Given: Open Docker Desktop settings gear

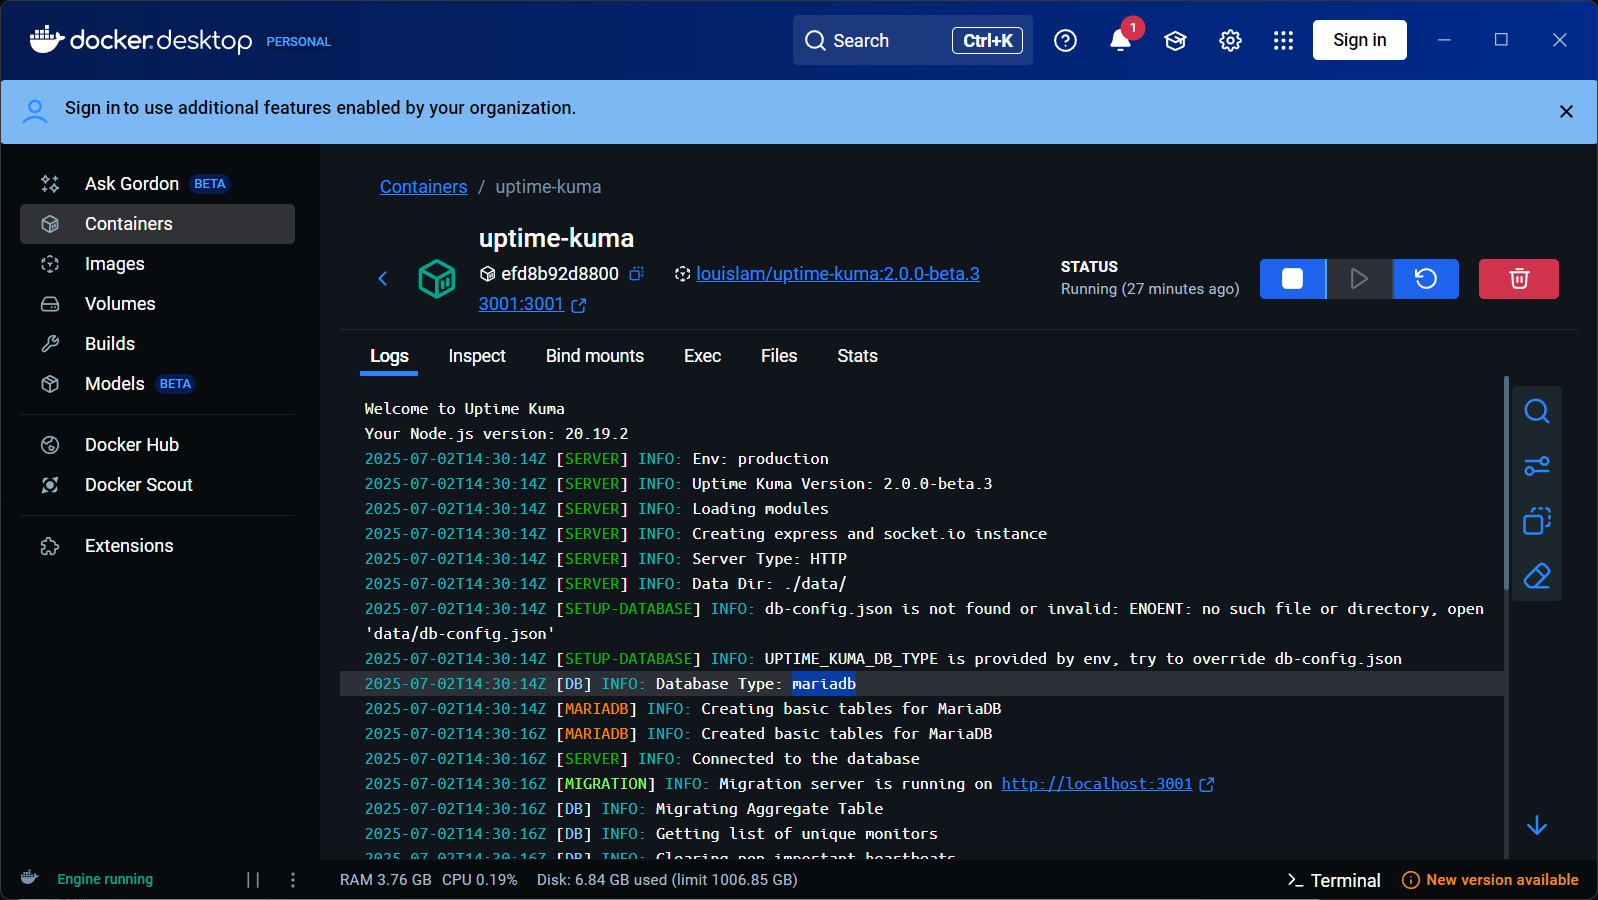Looking at the screenshot, I should tap(1230, 40).
